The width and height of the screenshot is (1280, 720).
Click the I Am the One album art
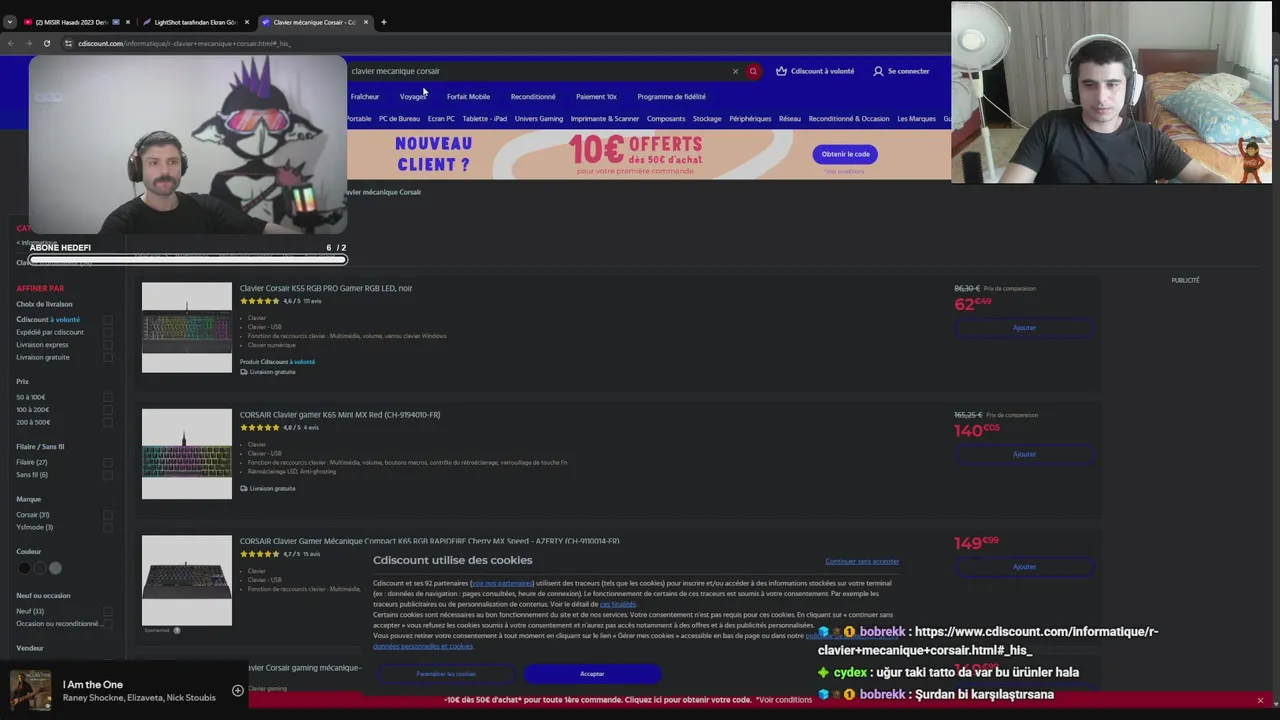[x=30, y=690]
